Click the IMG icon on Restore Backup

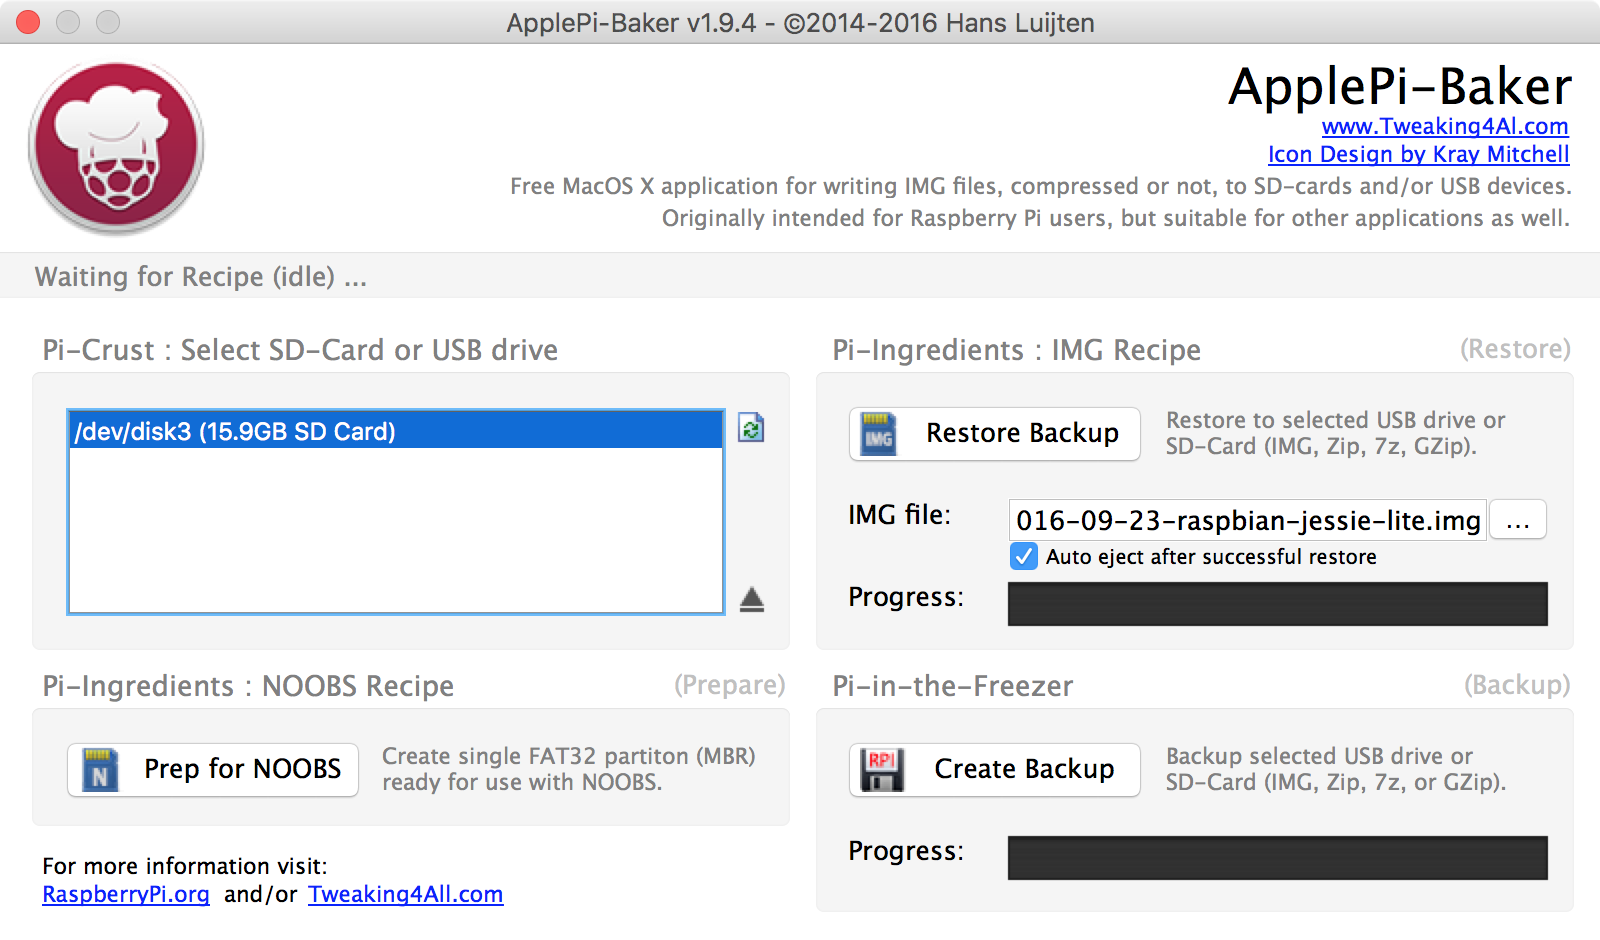pos(879,434)
